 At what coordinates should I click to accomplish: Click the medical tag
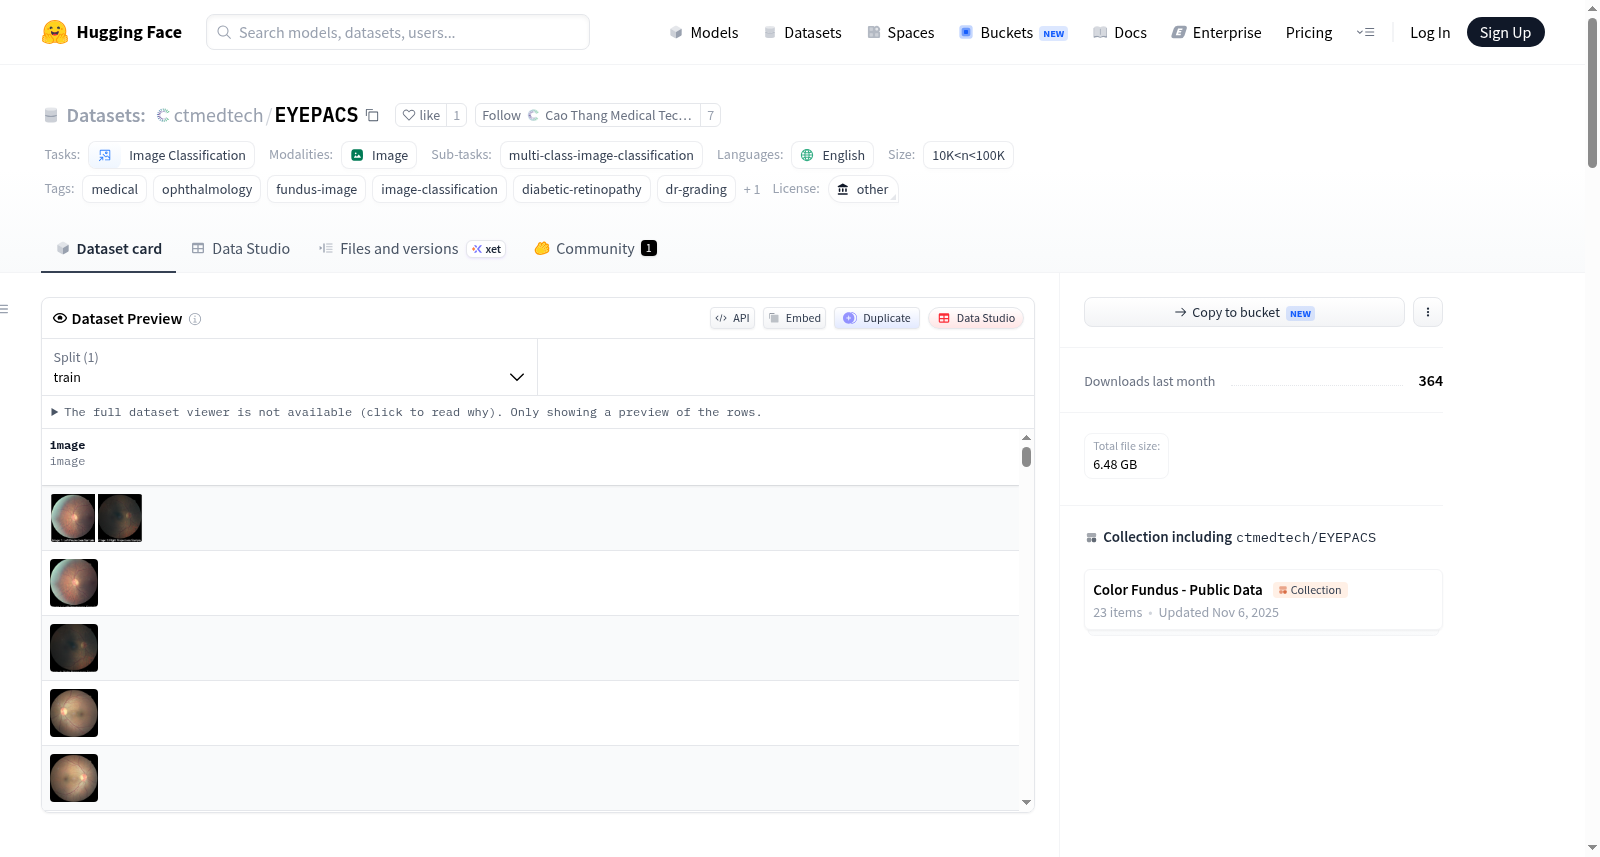115,189
